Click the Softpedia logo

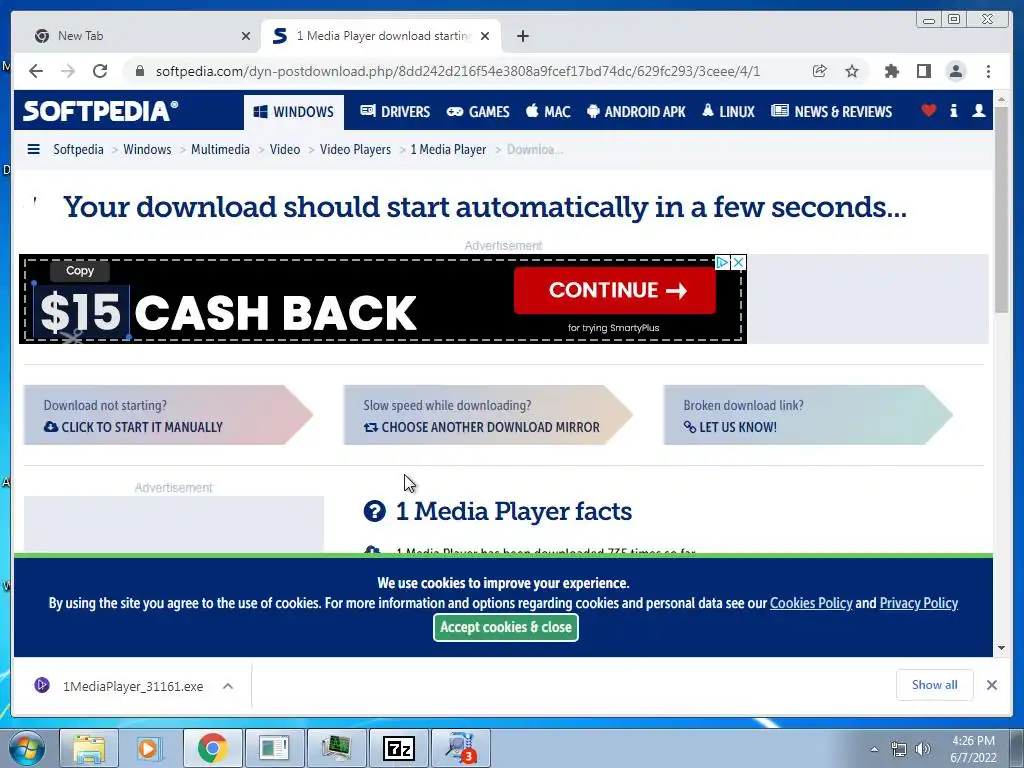pyautogui.click(x=100, y=111)
